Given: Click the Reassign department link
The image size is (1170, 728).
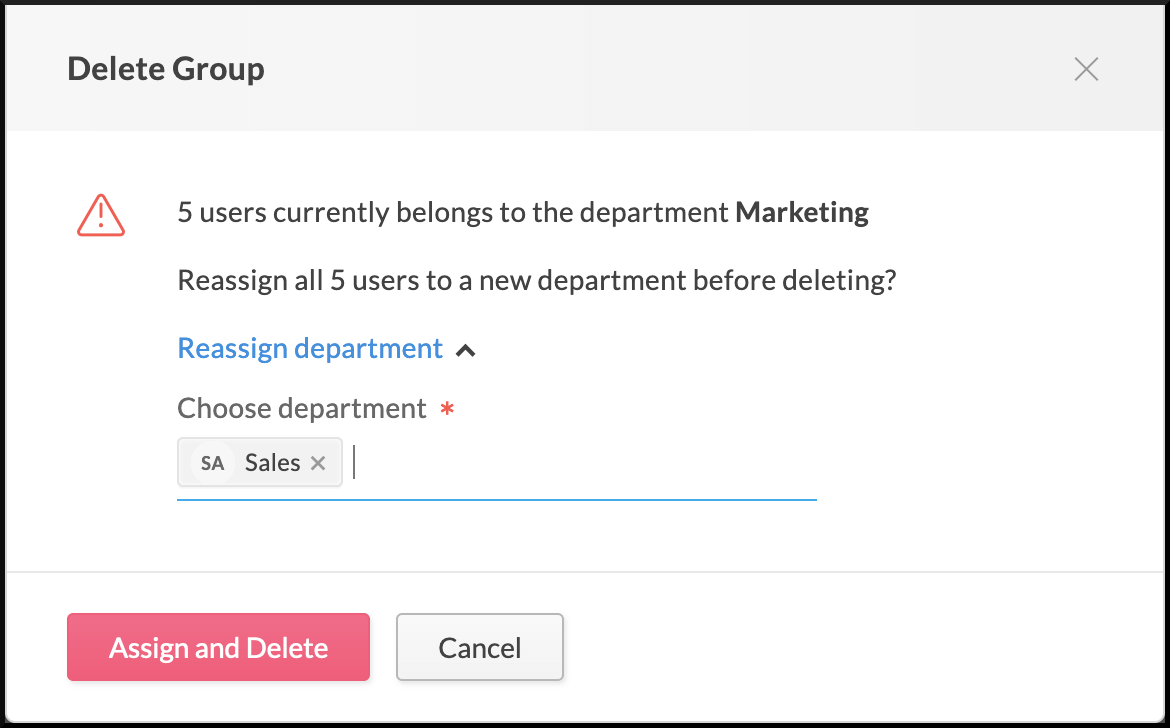Looking at the screenshot, I should 310,348.
